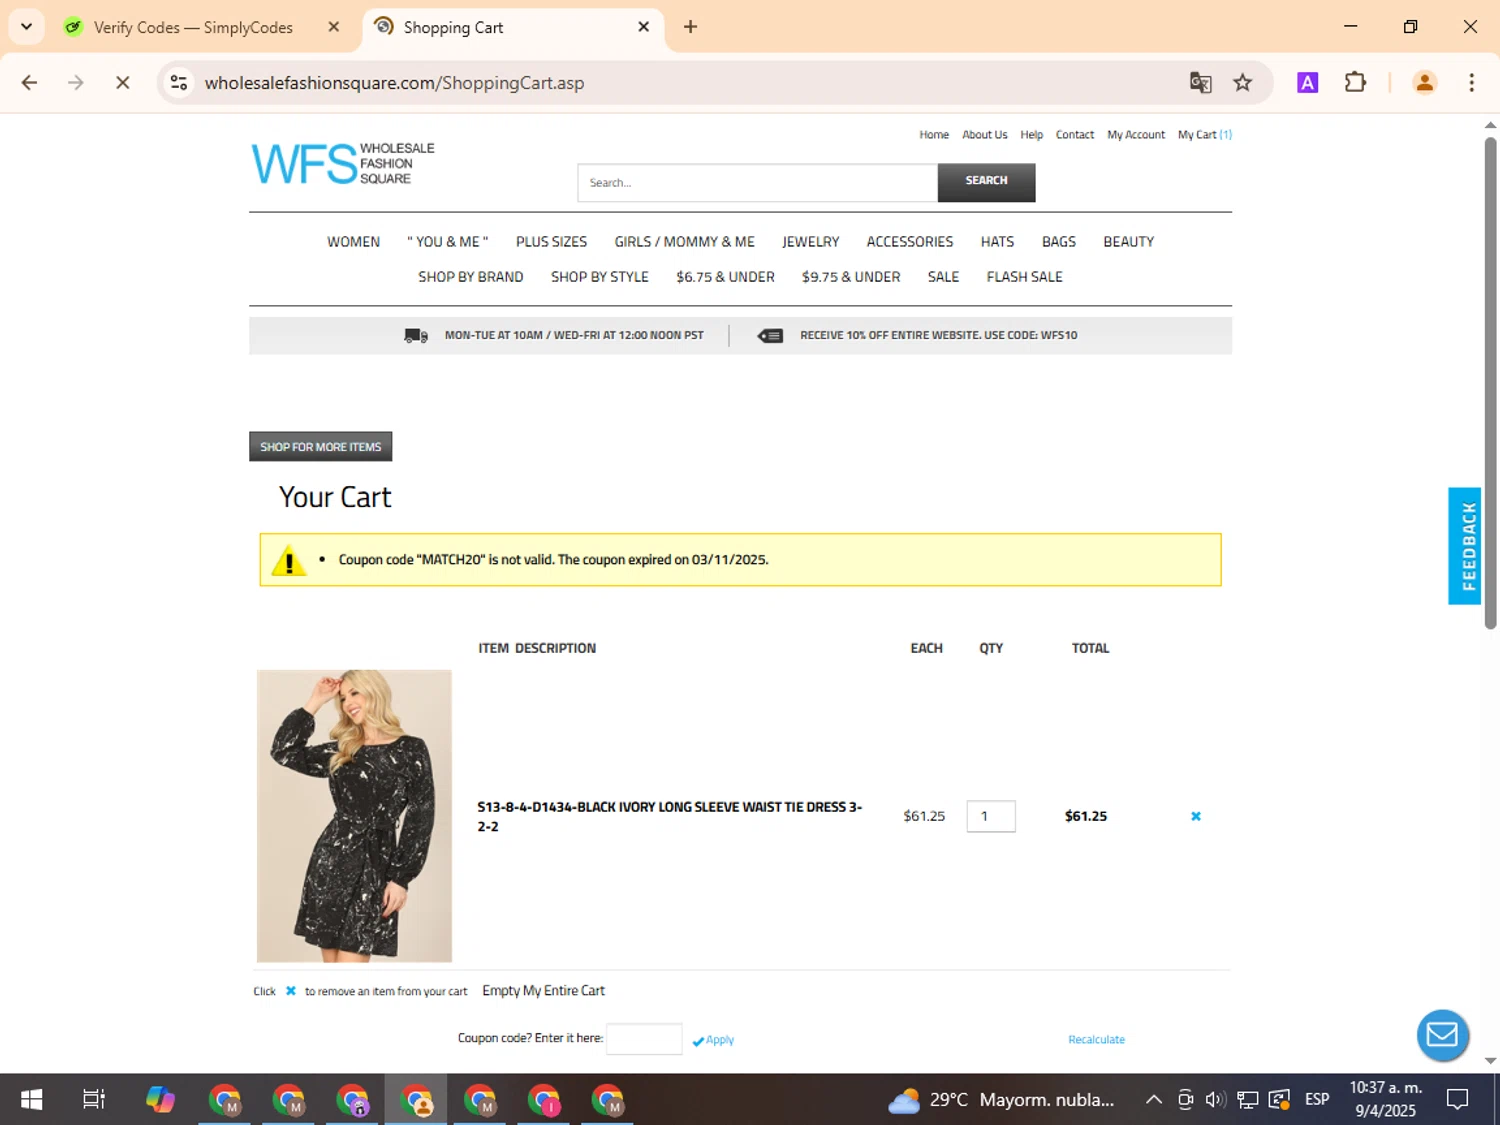This screenshot has height=1125, width=1500.
Task: Open the BAGS category
Action: coord(1058,242)
